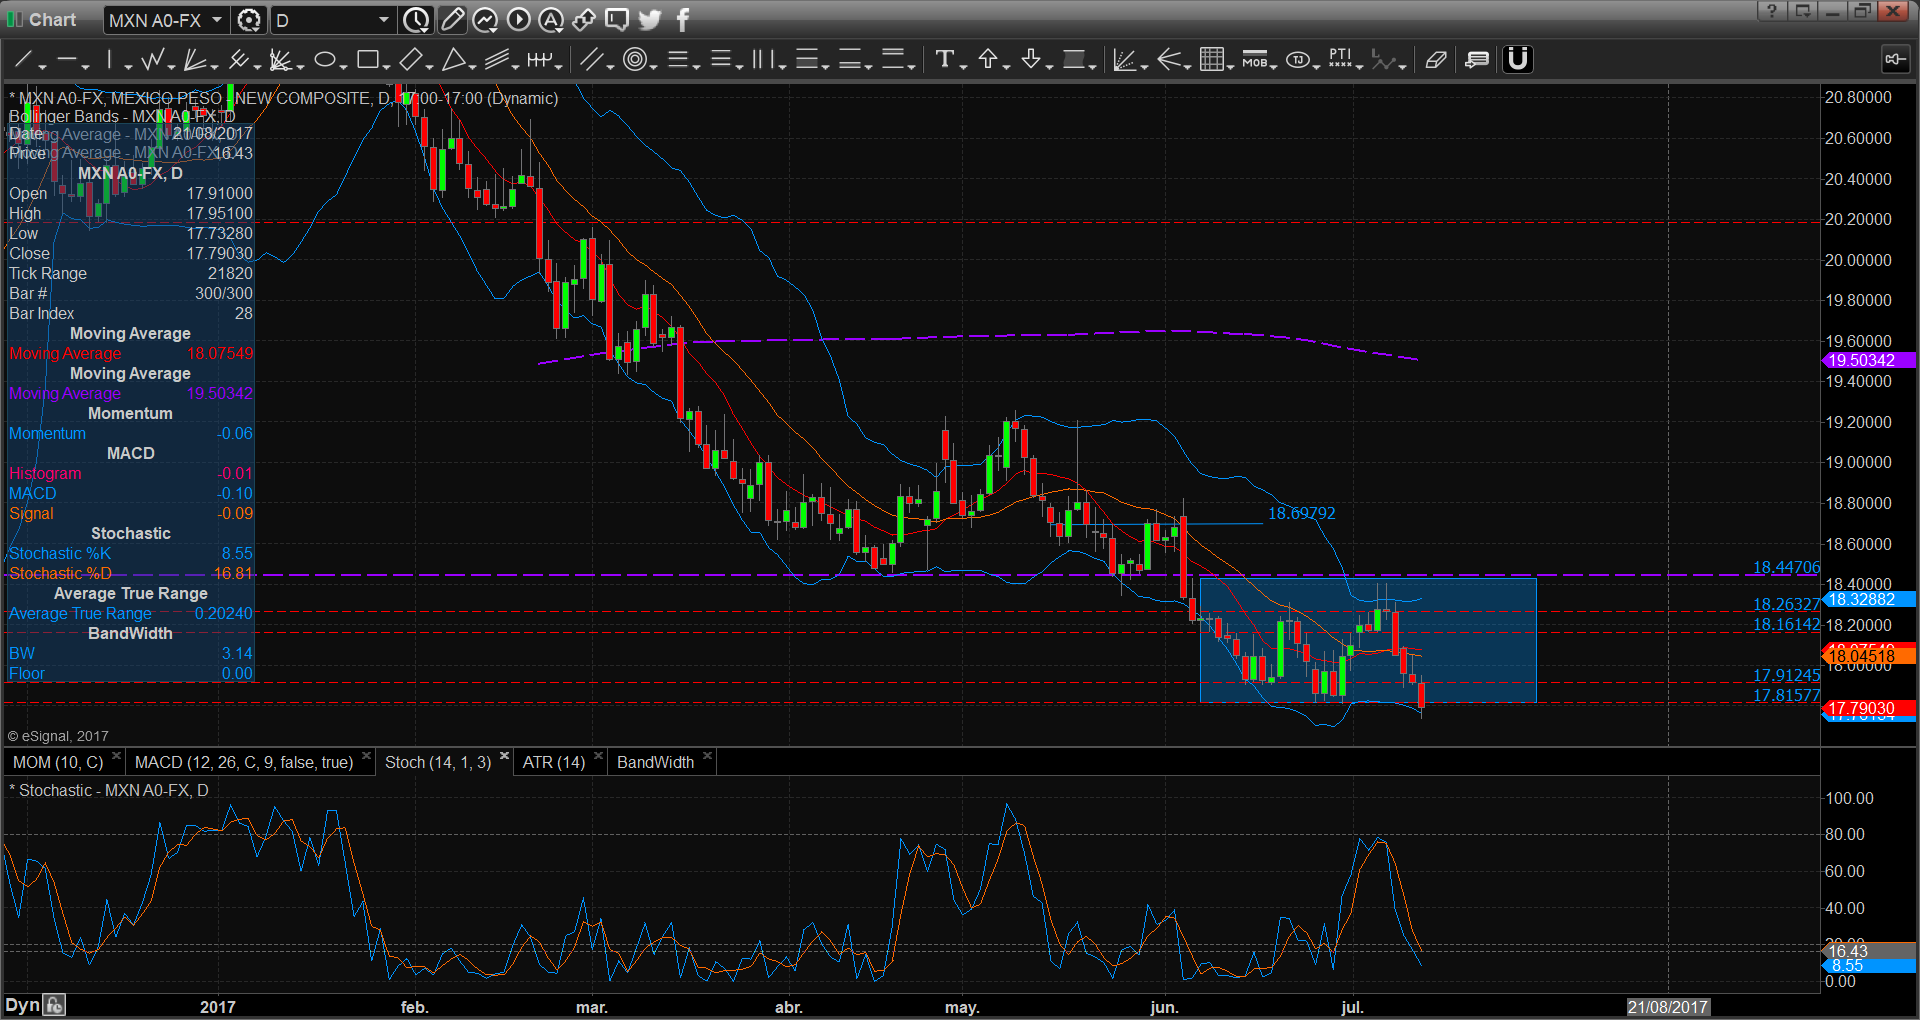This screenshot has width=1920, height=1020.
Task: Select the up arrow marker tool
Action: [988, 60]
